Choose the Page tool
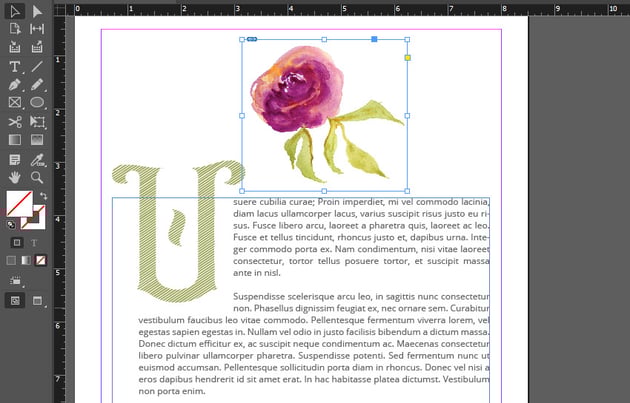Viewport: 630px width, 403px height. point(15,29)
